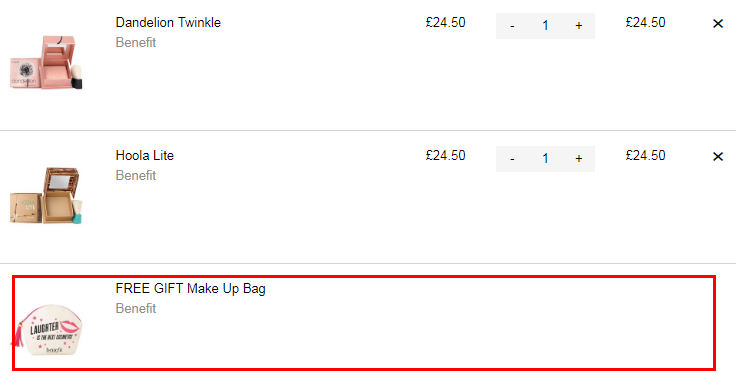Select the Hoola Lite quantity field
The image size is (740, 388).
click(545, 159)
